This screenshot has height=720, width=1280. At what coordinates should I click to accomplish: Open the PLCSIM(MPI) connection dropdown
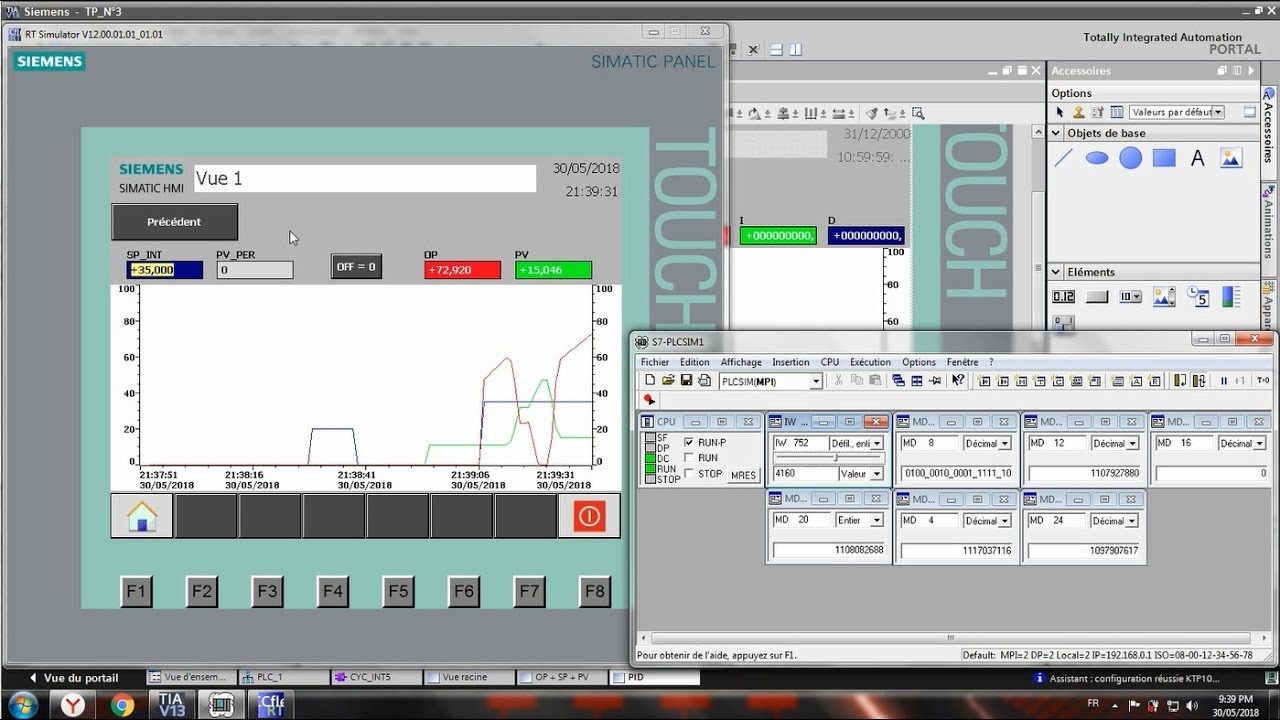[816, 381]
